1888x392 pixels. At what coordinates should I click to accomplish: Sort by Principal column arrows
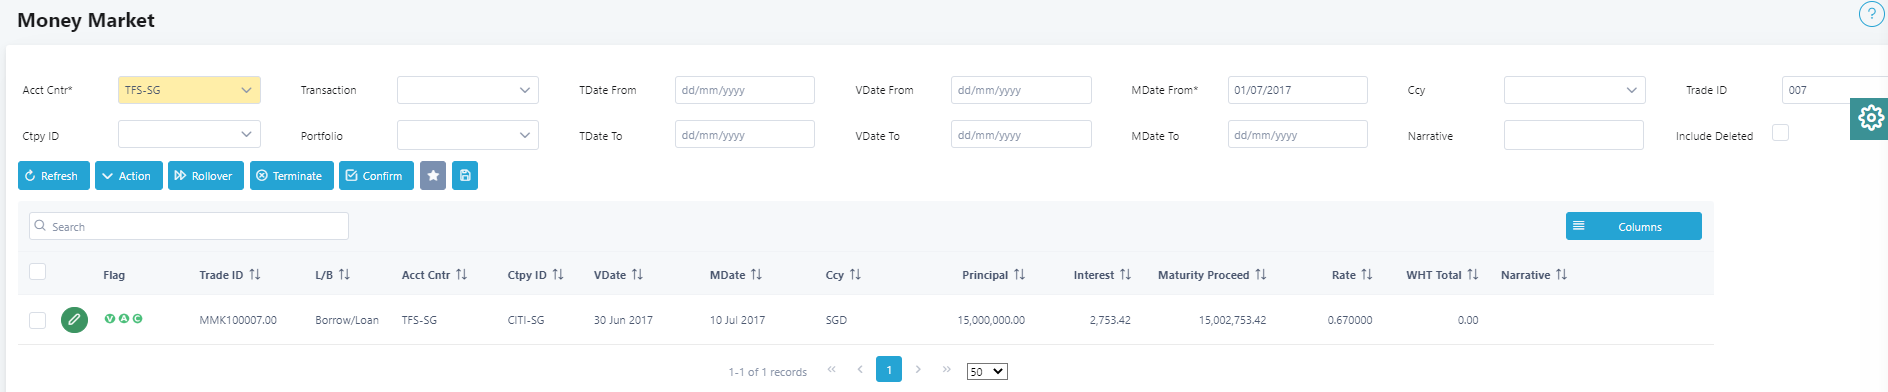coord(1019,274)
